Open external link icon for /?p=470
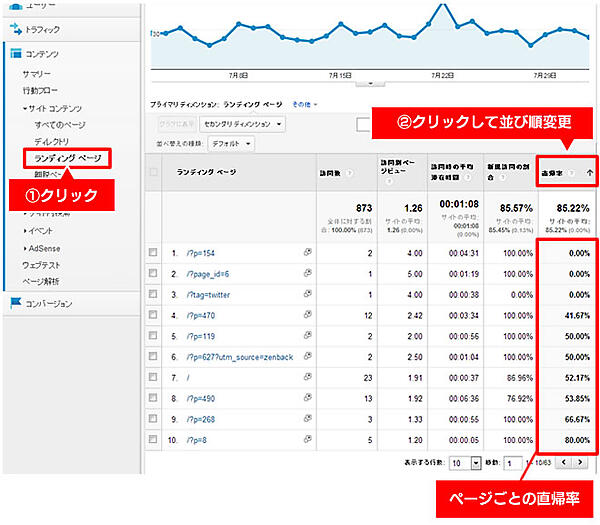The width and height of the screenshot is (600, 525). (308, 314)
